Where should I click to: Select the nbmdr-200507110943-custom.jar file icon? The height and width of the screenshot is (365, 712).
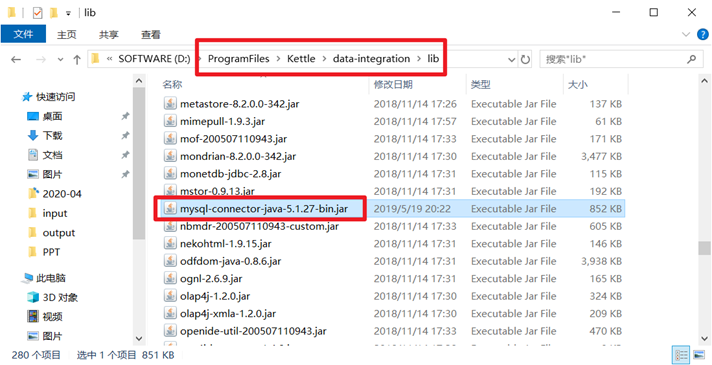click(170, 226)
